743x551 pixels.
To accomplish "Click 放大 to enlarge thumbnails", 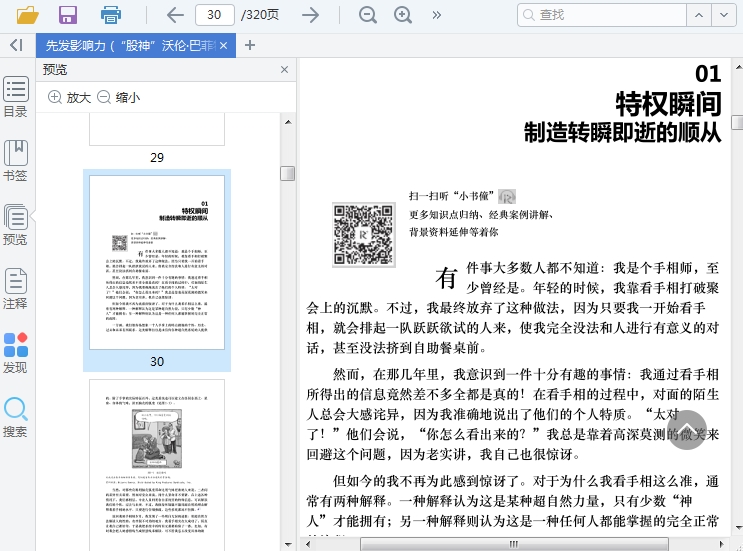I will tap(69, 97).
